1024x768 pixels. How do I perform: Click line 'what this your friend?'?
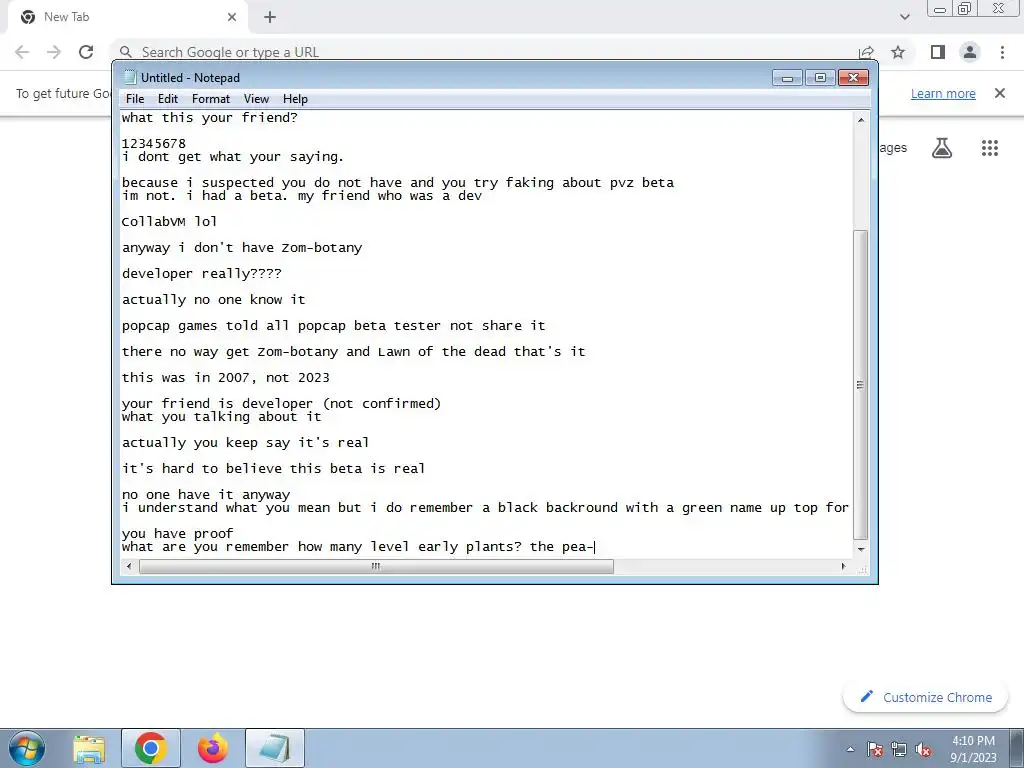click(210, 118)
